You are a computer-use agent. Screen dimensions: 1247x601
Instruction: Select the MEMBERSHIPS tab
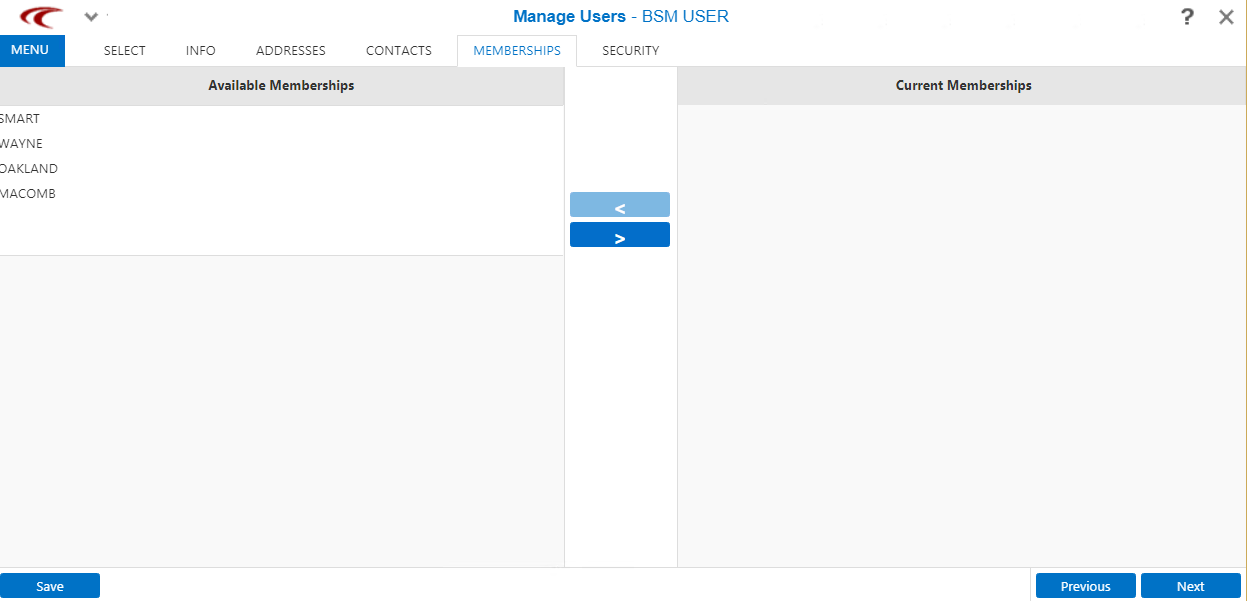[517, 51]
